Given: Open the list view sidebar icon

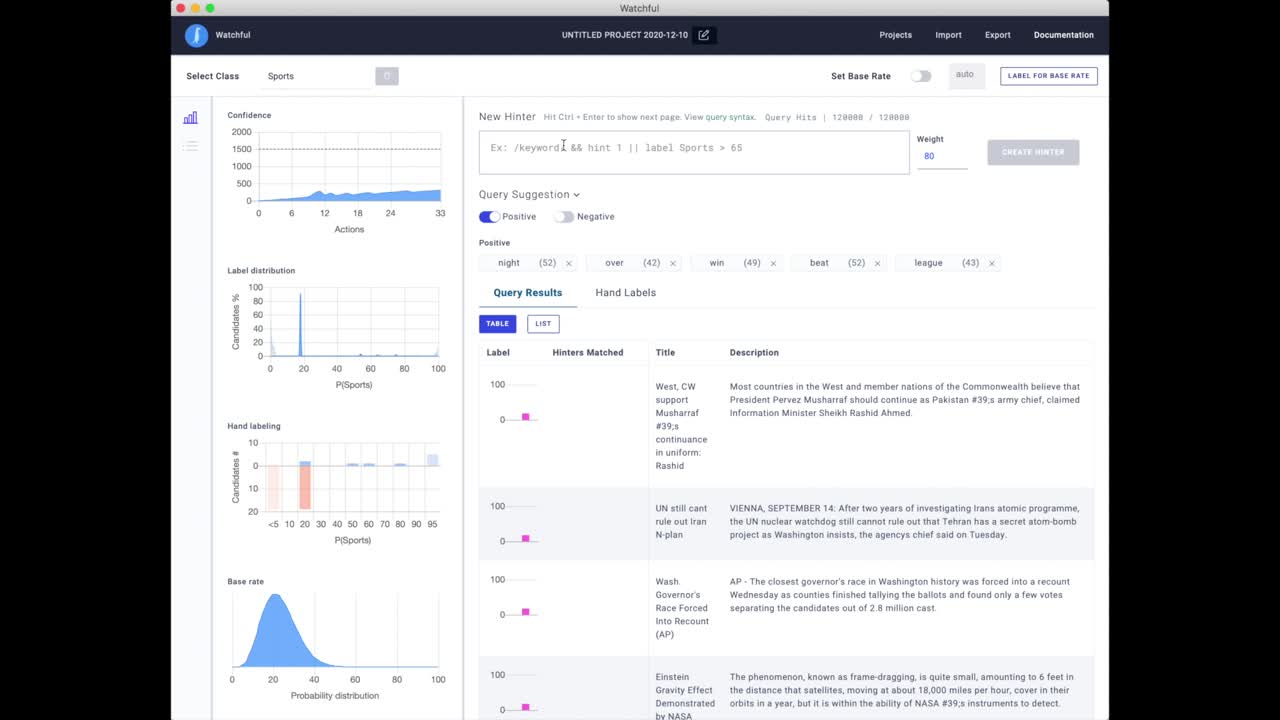Looking at the screenshot, I should (190, 146).
